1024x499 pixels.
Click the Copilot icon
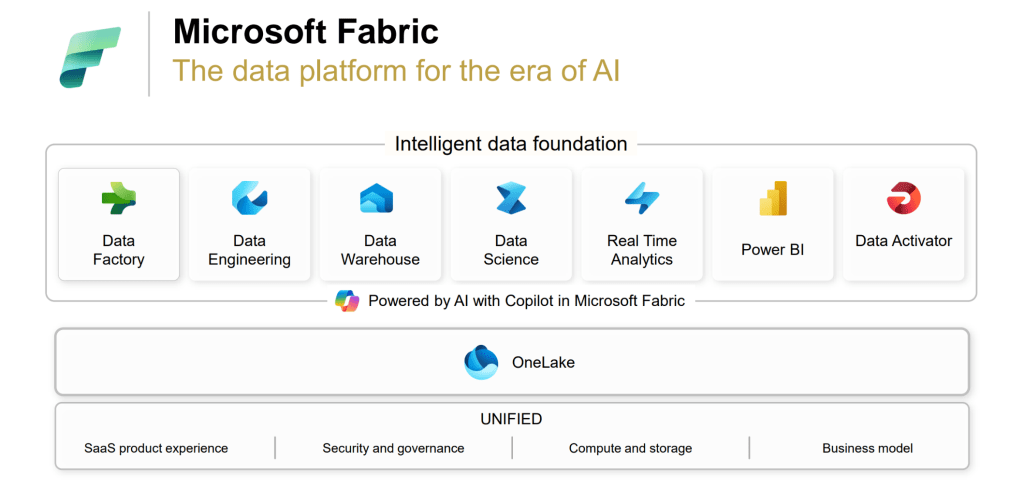(x=347, y=300)
